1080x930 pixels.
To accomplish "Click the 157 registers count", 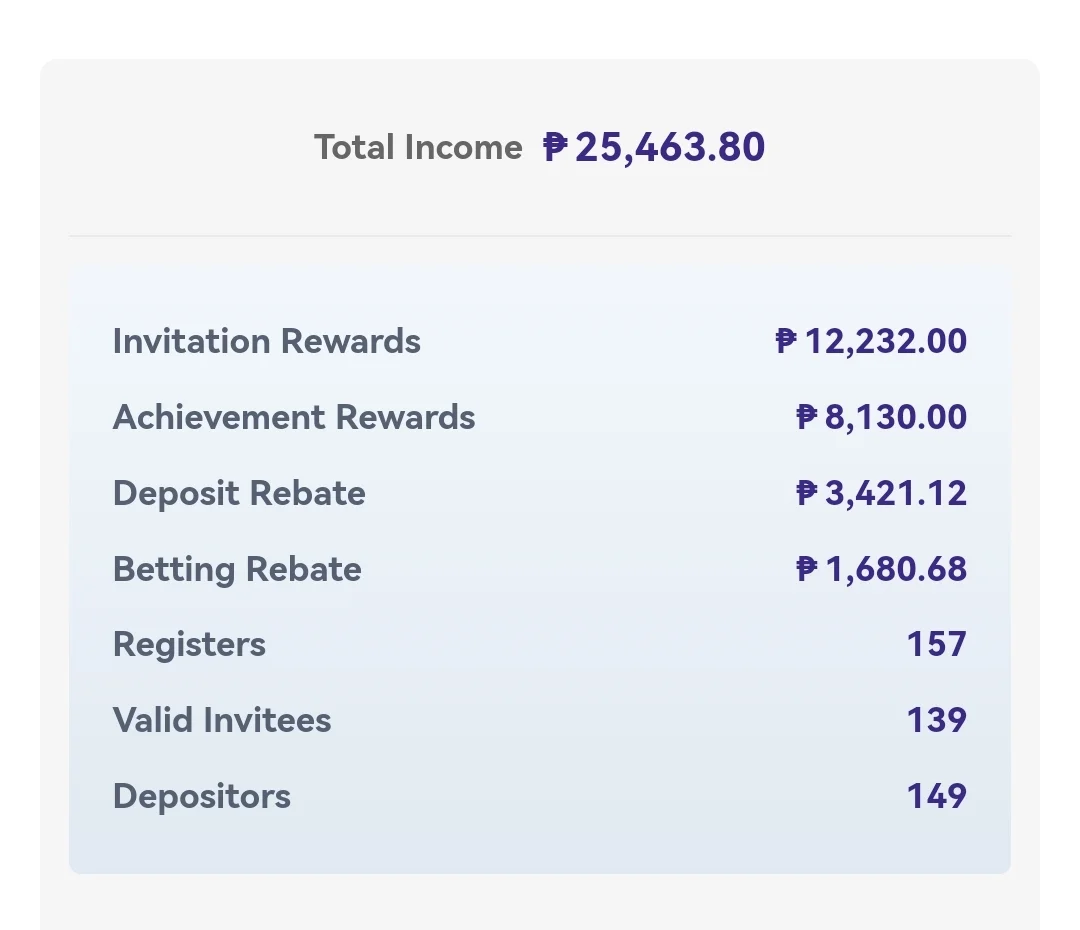I will (x=937, y=644).
